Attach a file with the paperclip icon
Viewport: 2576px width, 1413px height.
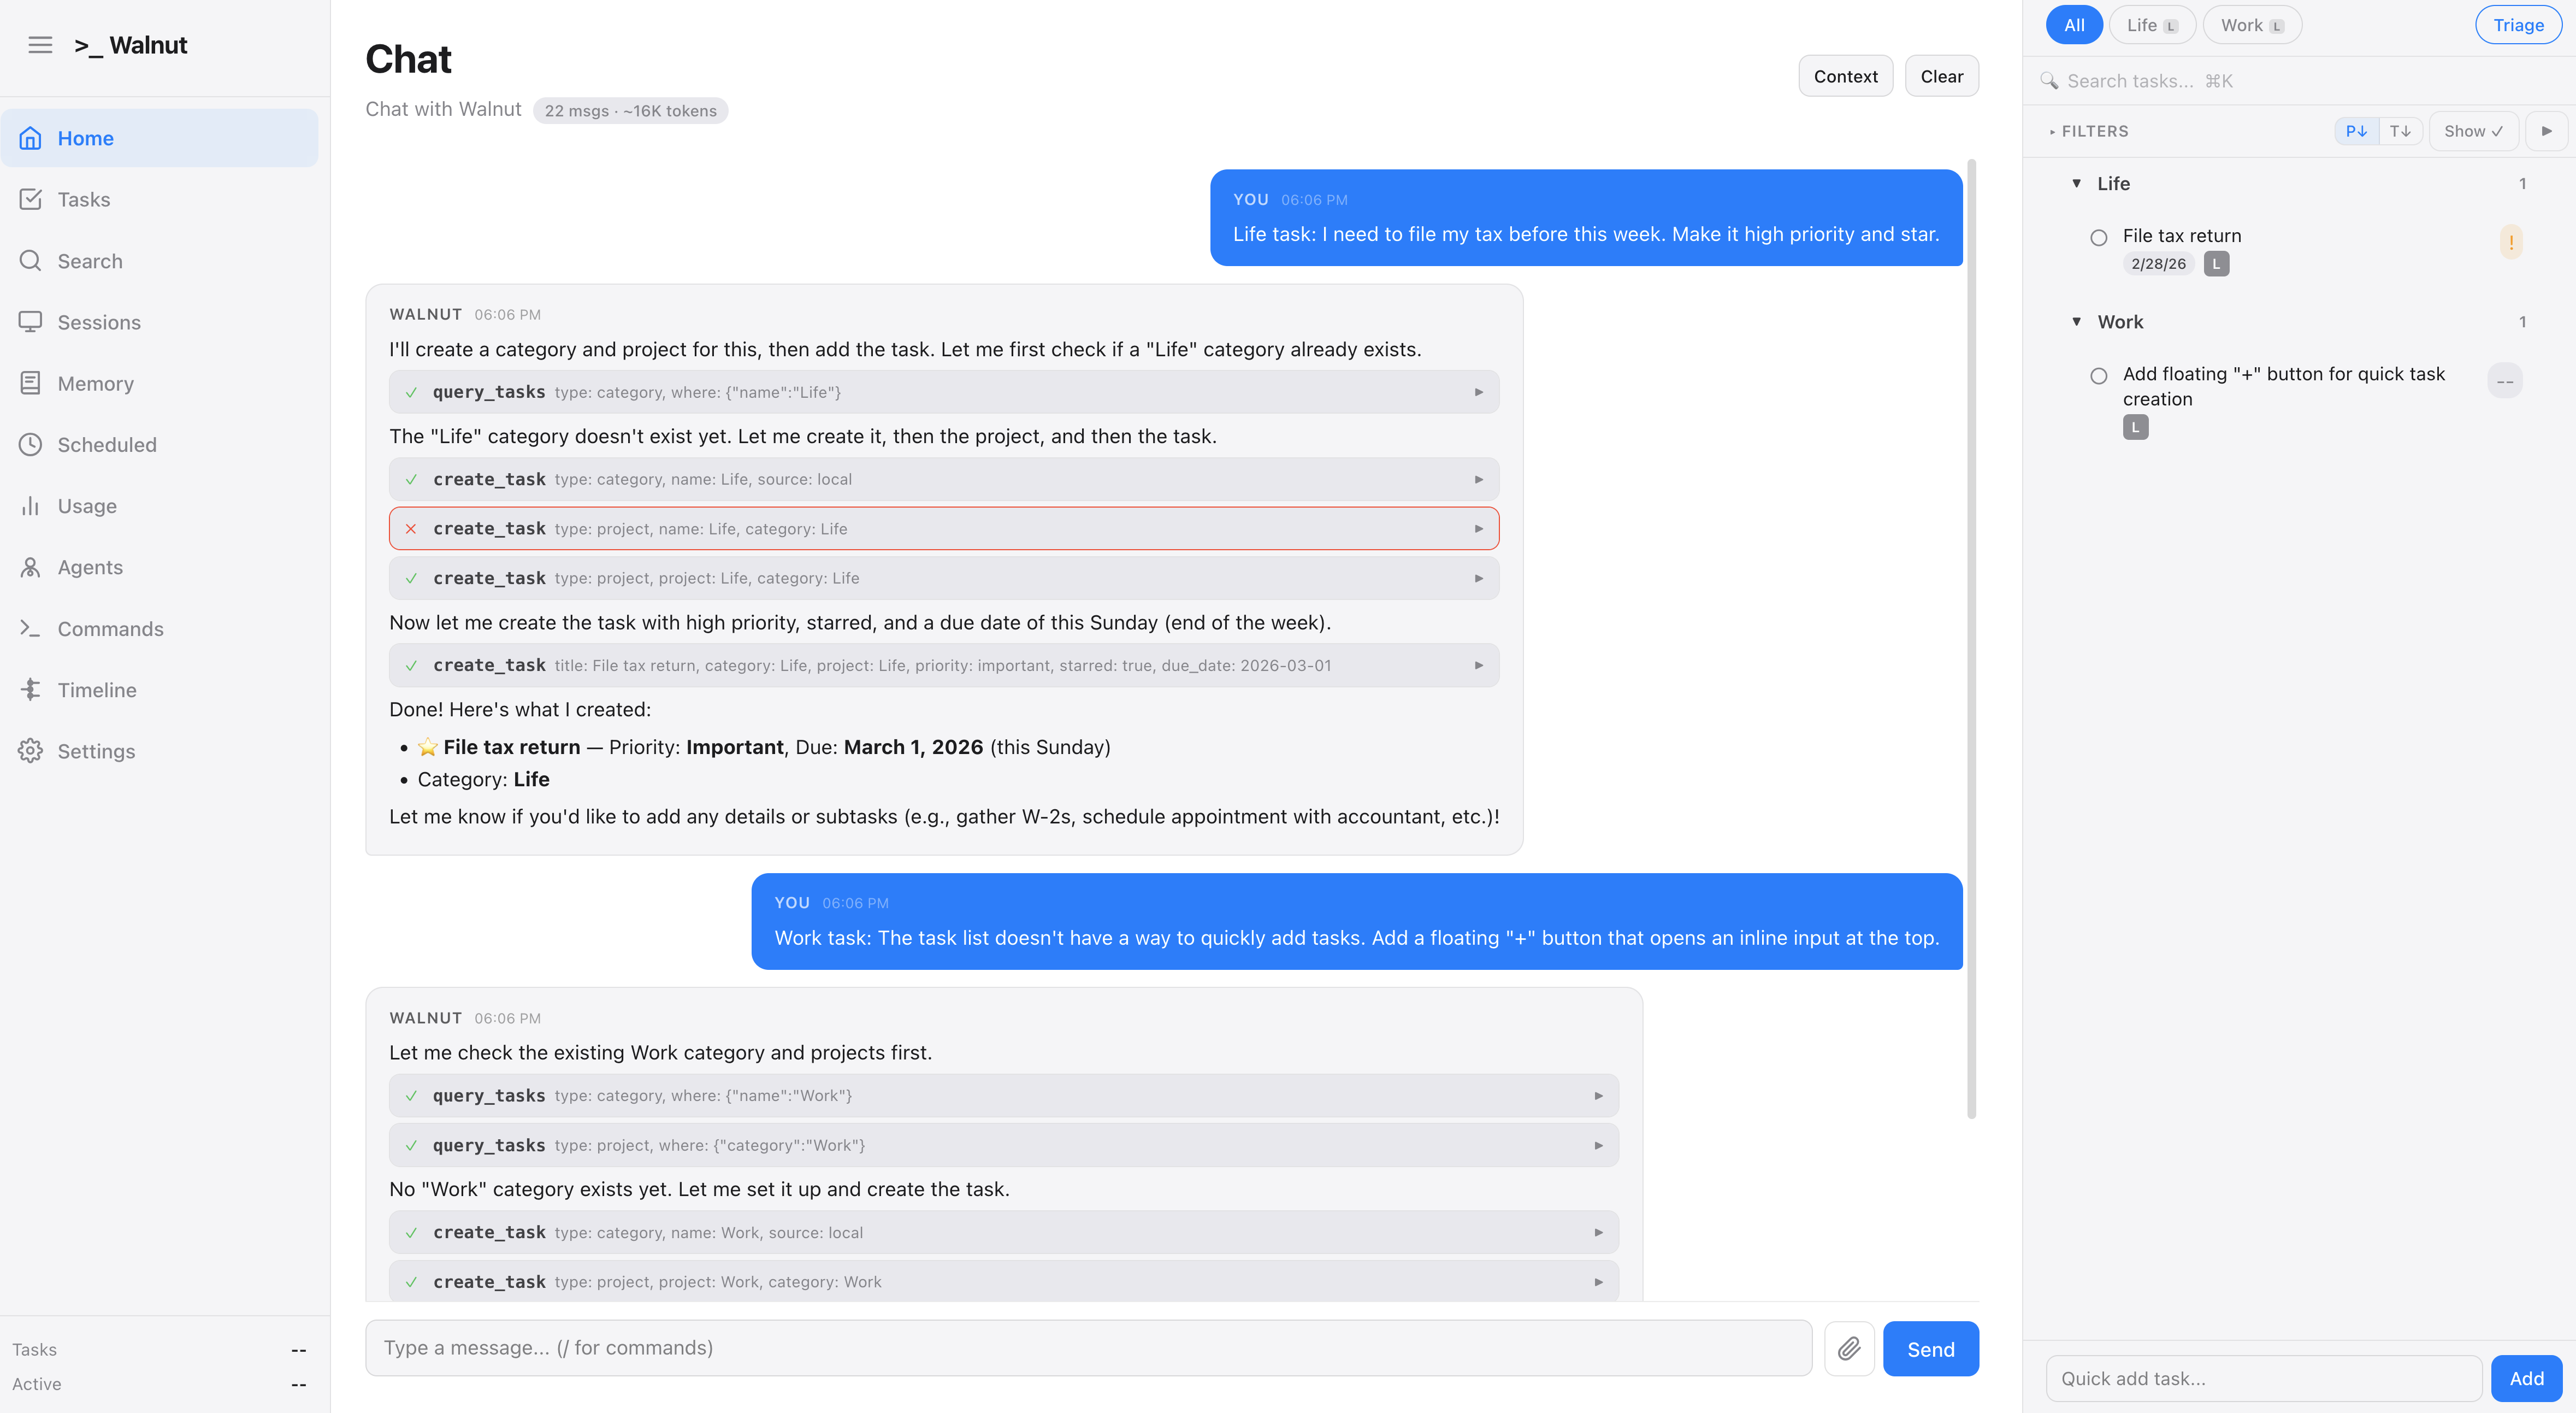(x=1849, y=1348)
